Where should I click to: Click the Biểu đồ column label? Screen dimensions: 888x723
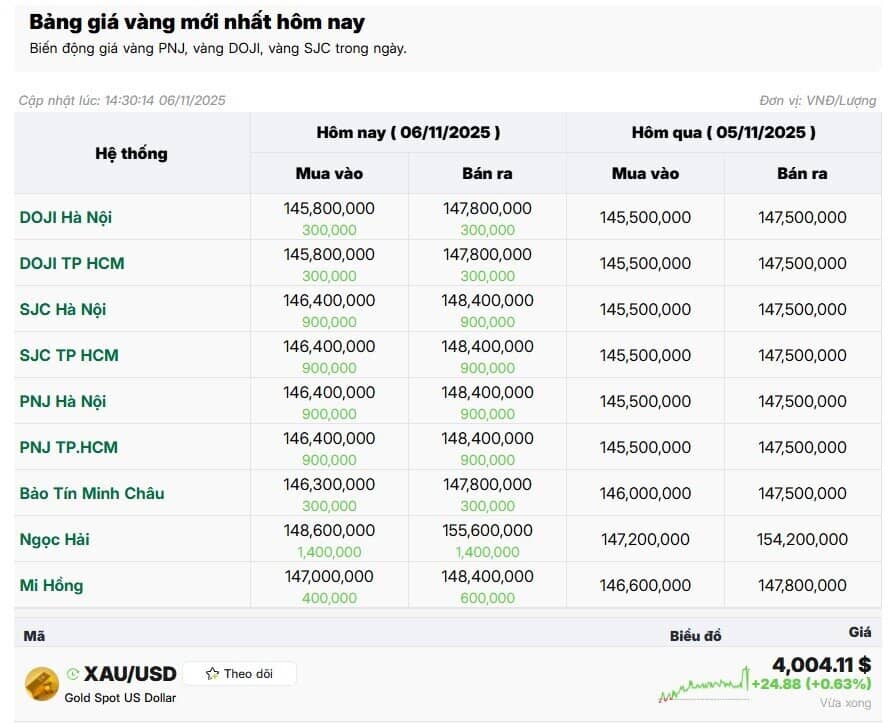tap(695, 636)
